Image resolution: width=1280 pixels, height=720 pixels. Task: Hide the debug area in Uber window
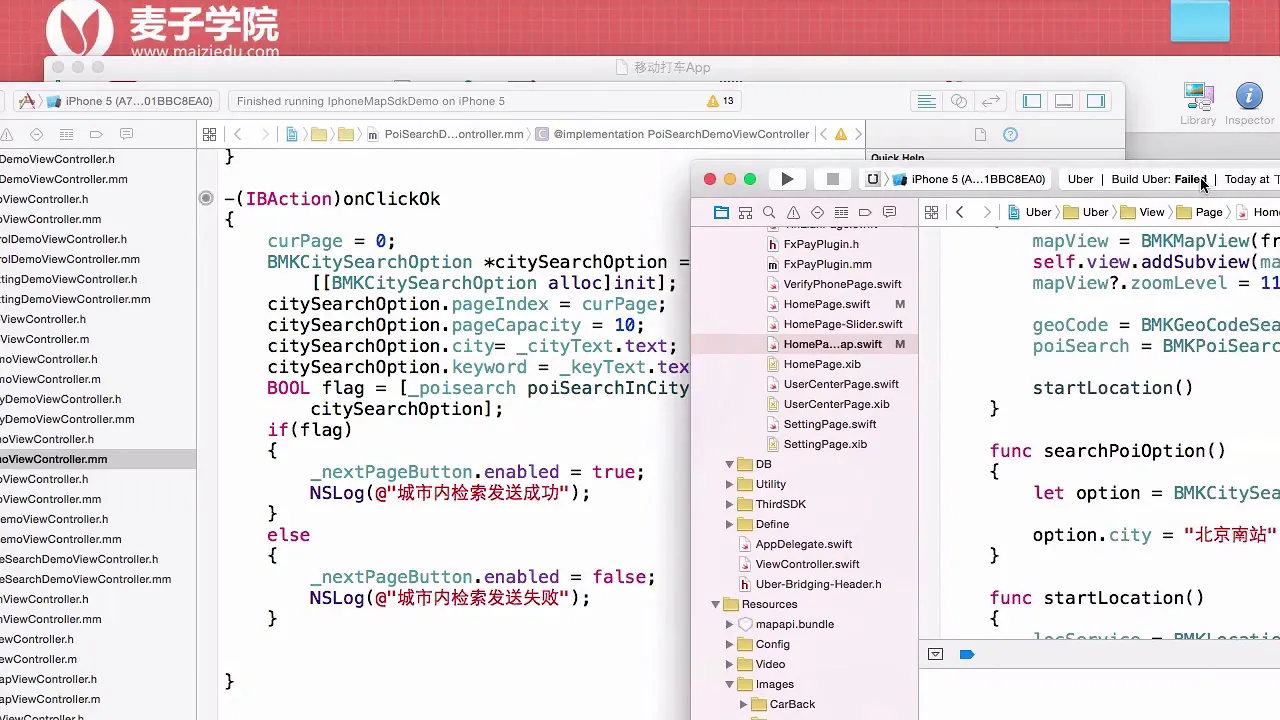point(936,654)
